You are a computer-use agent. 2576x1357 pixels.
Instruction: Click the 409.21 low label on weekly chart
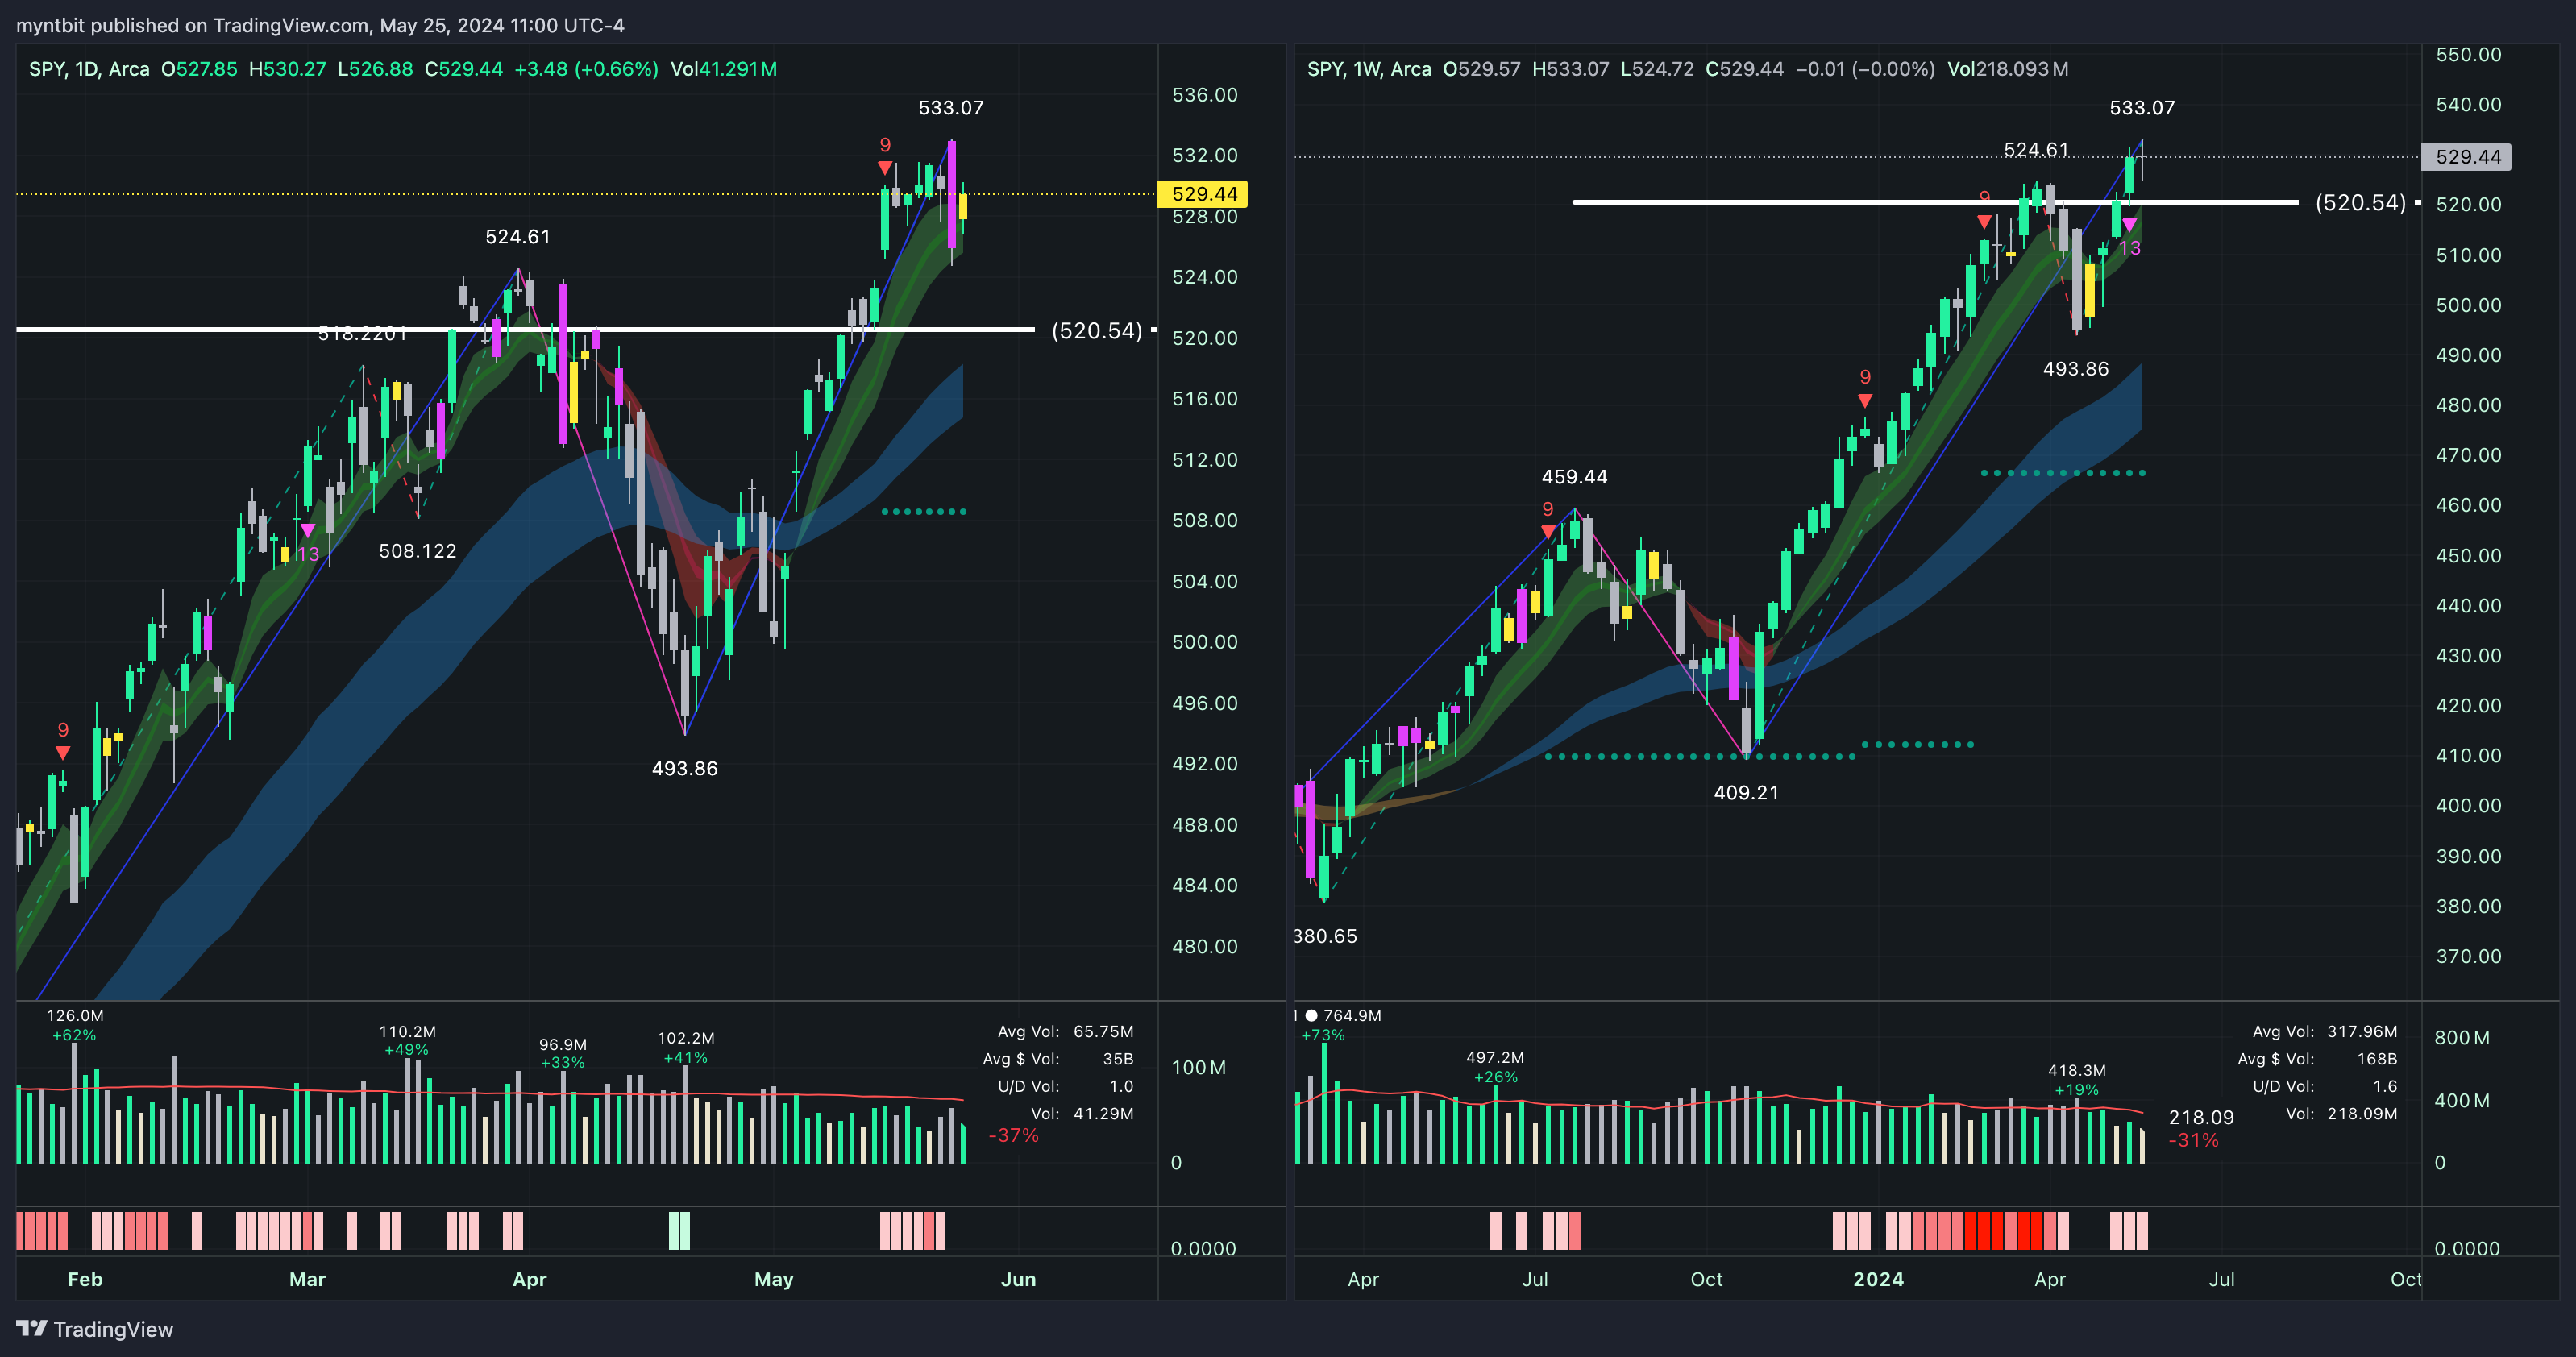click(1747, 793)
